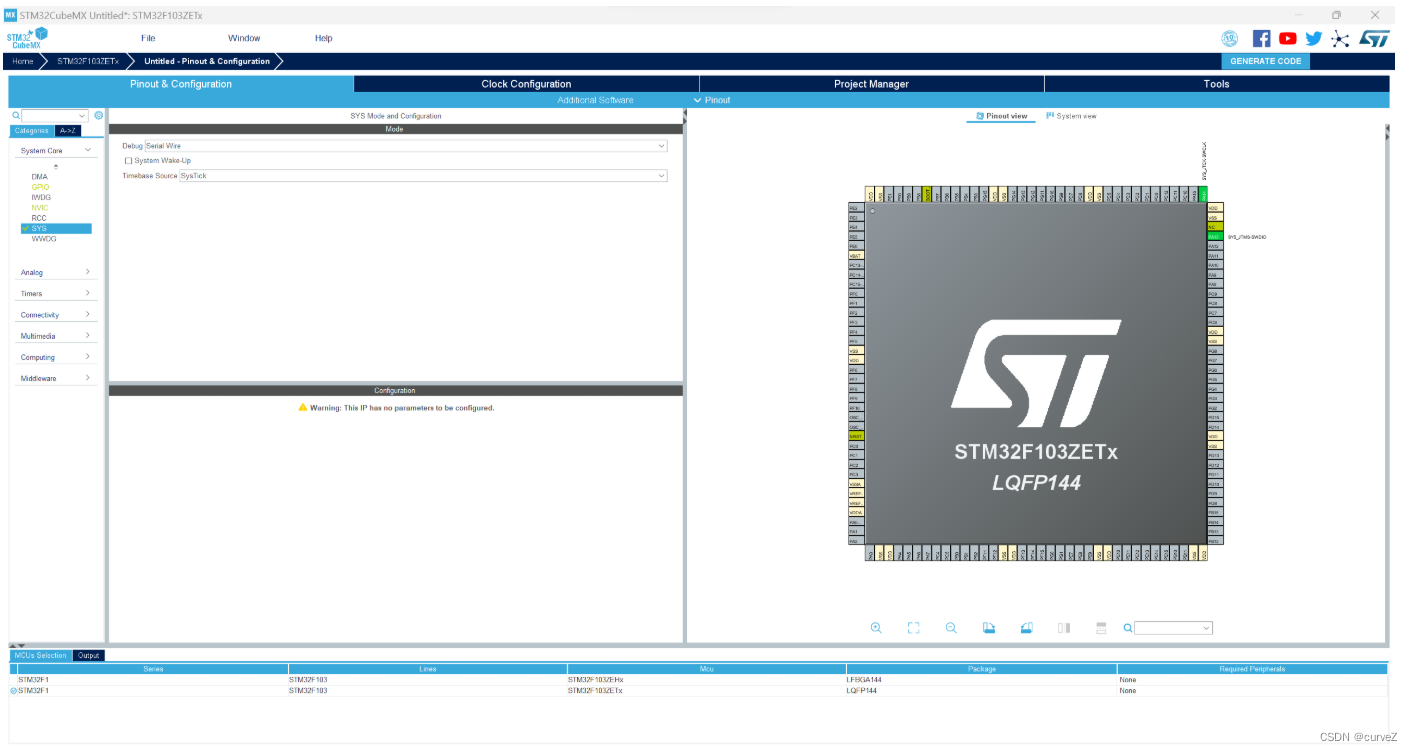Expand the Computing category
1413x751 pixels.
click(88, 356)
